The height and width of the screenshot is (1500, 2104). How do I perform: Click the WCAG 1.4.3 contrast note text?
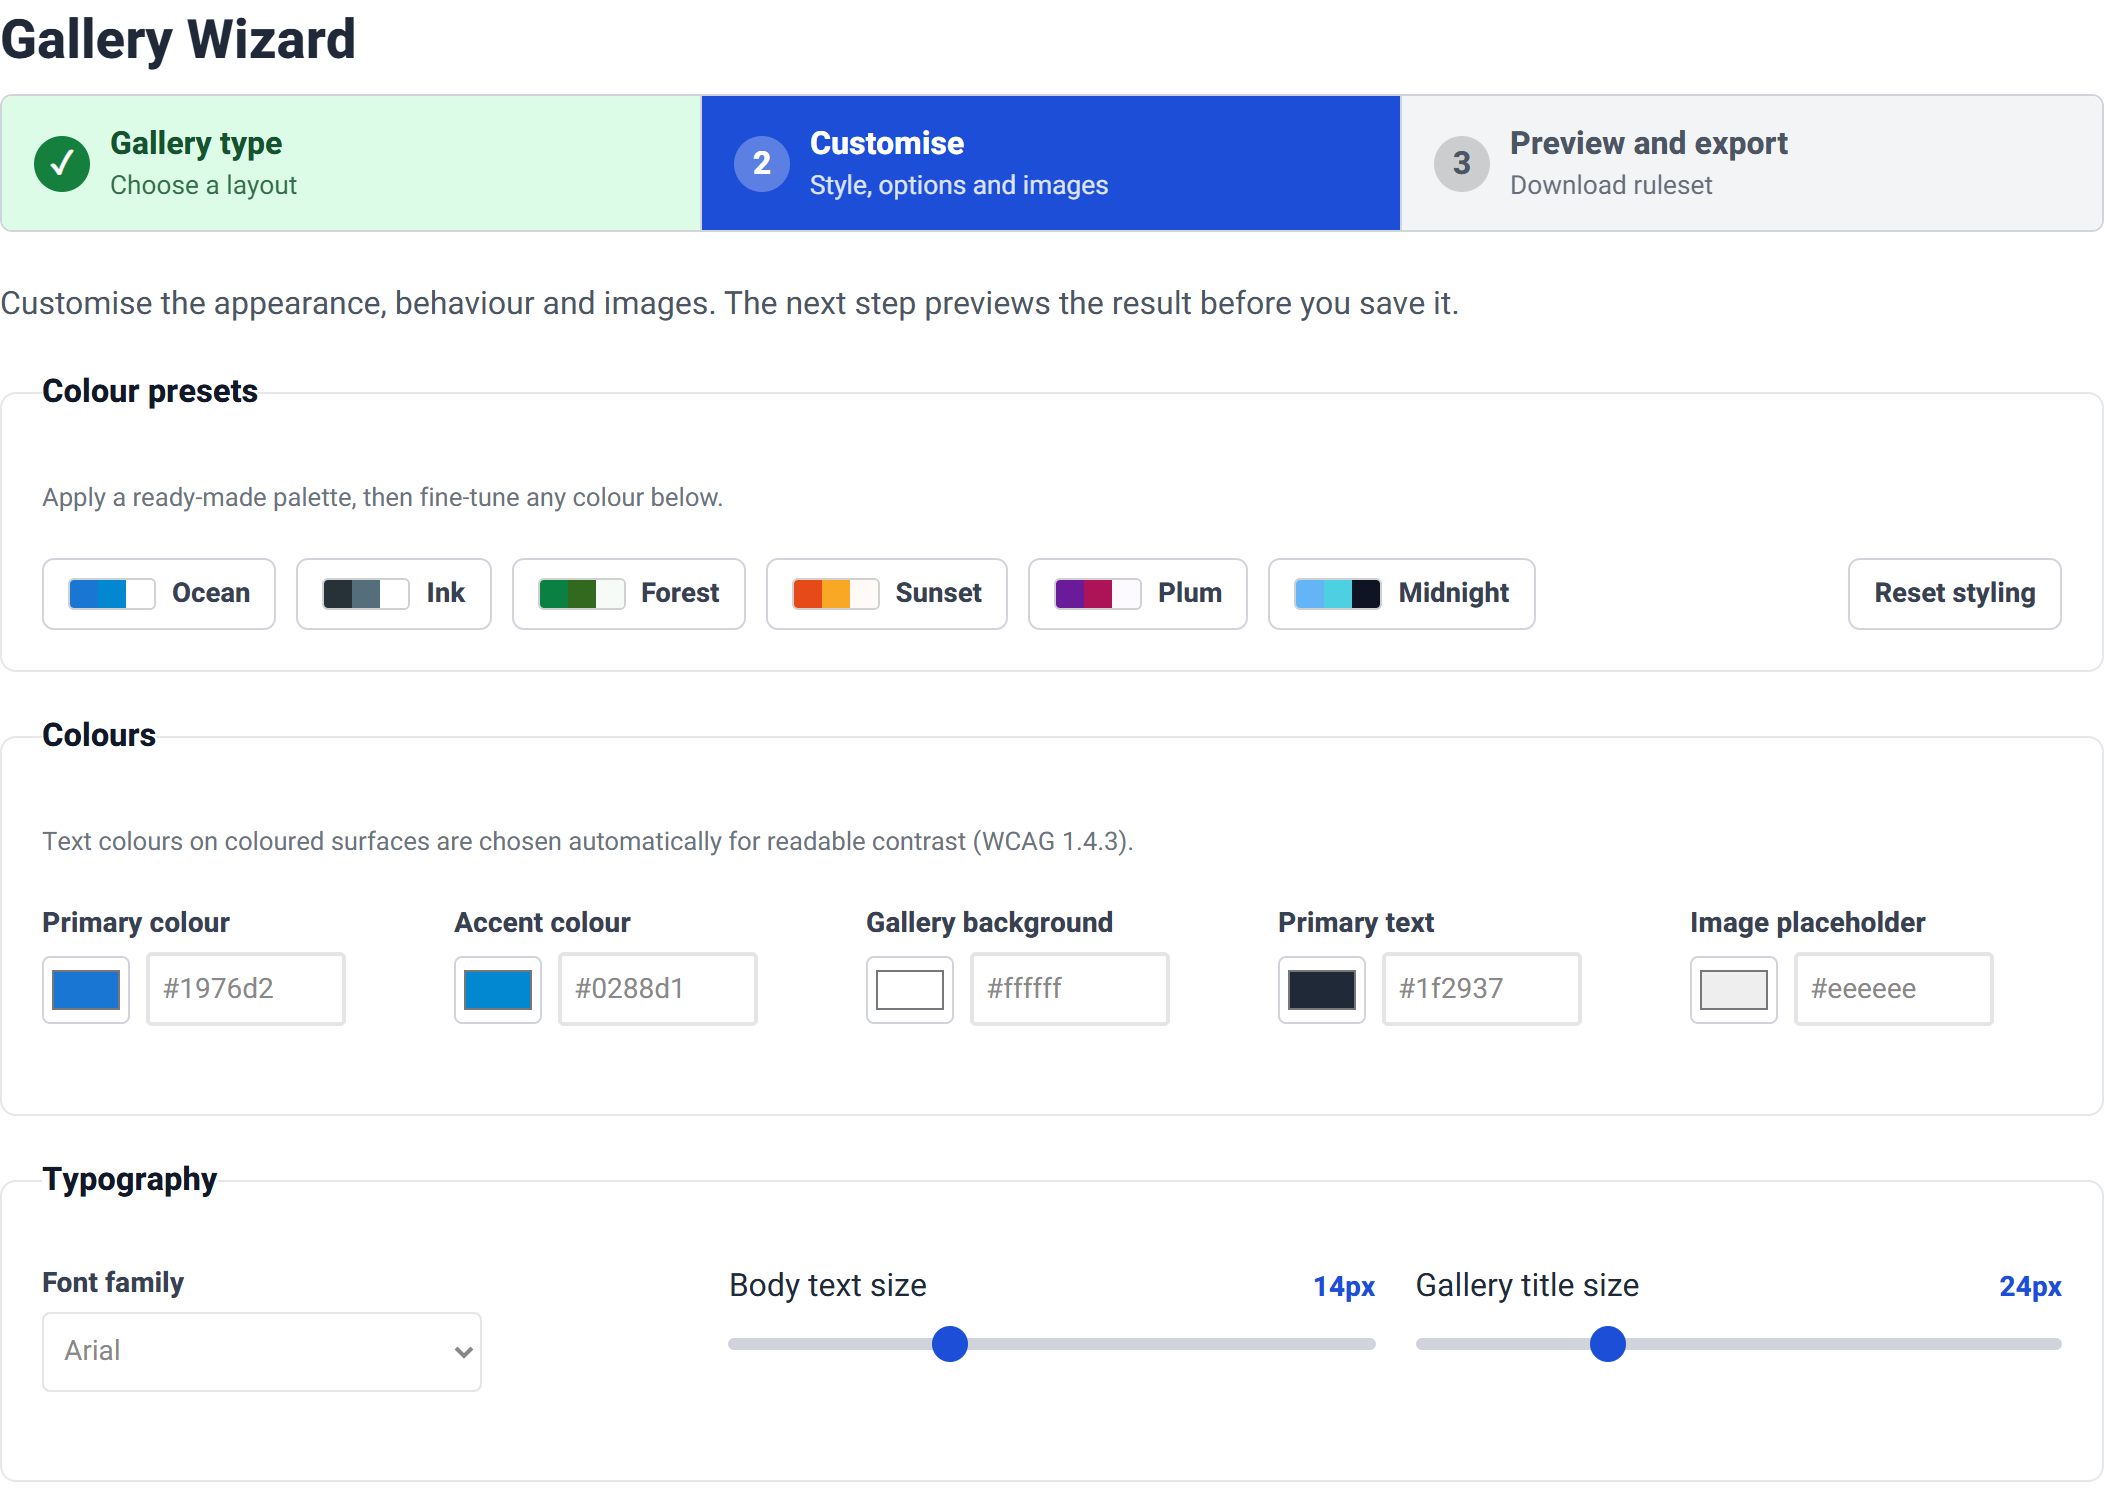point(588,841)
